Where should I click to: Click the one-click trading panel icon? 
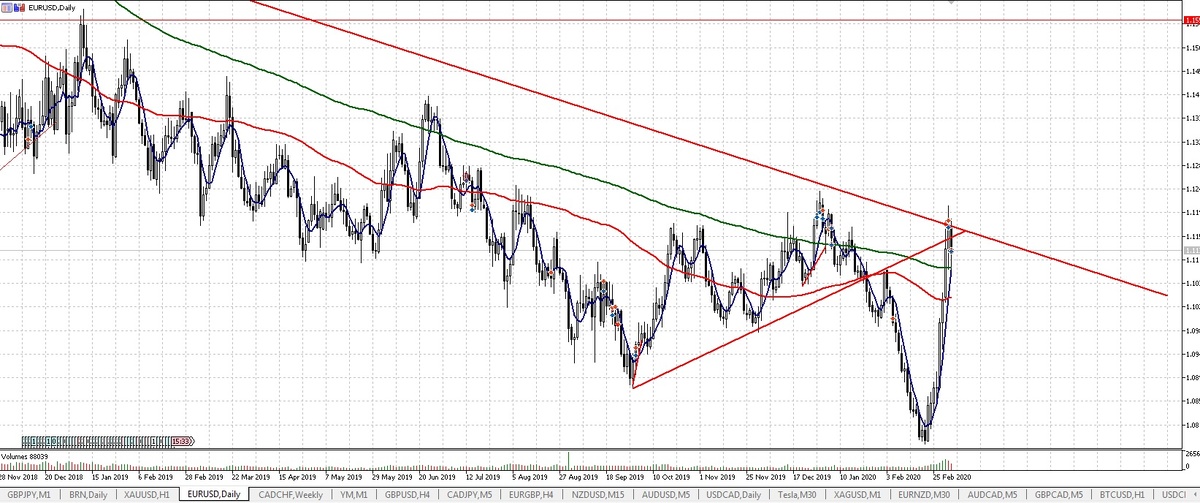pyautogui.click(x=9, y=8)
